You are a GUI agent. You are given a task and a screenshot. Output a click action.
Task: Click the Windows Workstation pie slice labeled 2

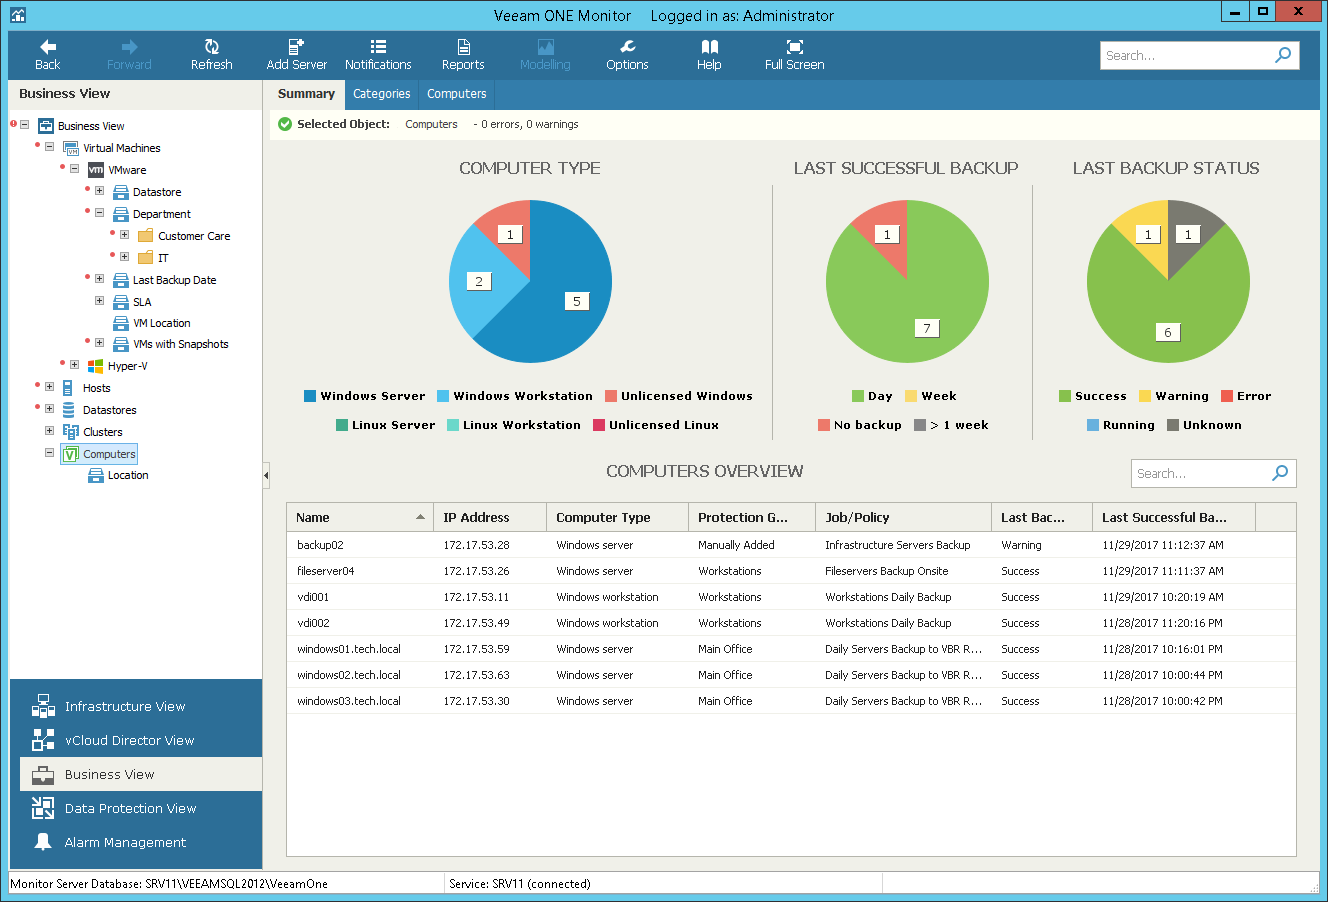click(x=480, y=281)
